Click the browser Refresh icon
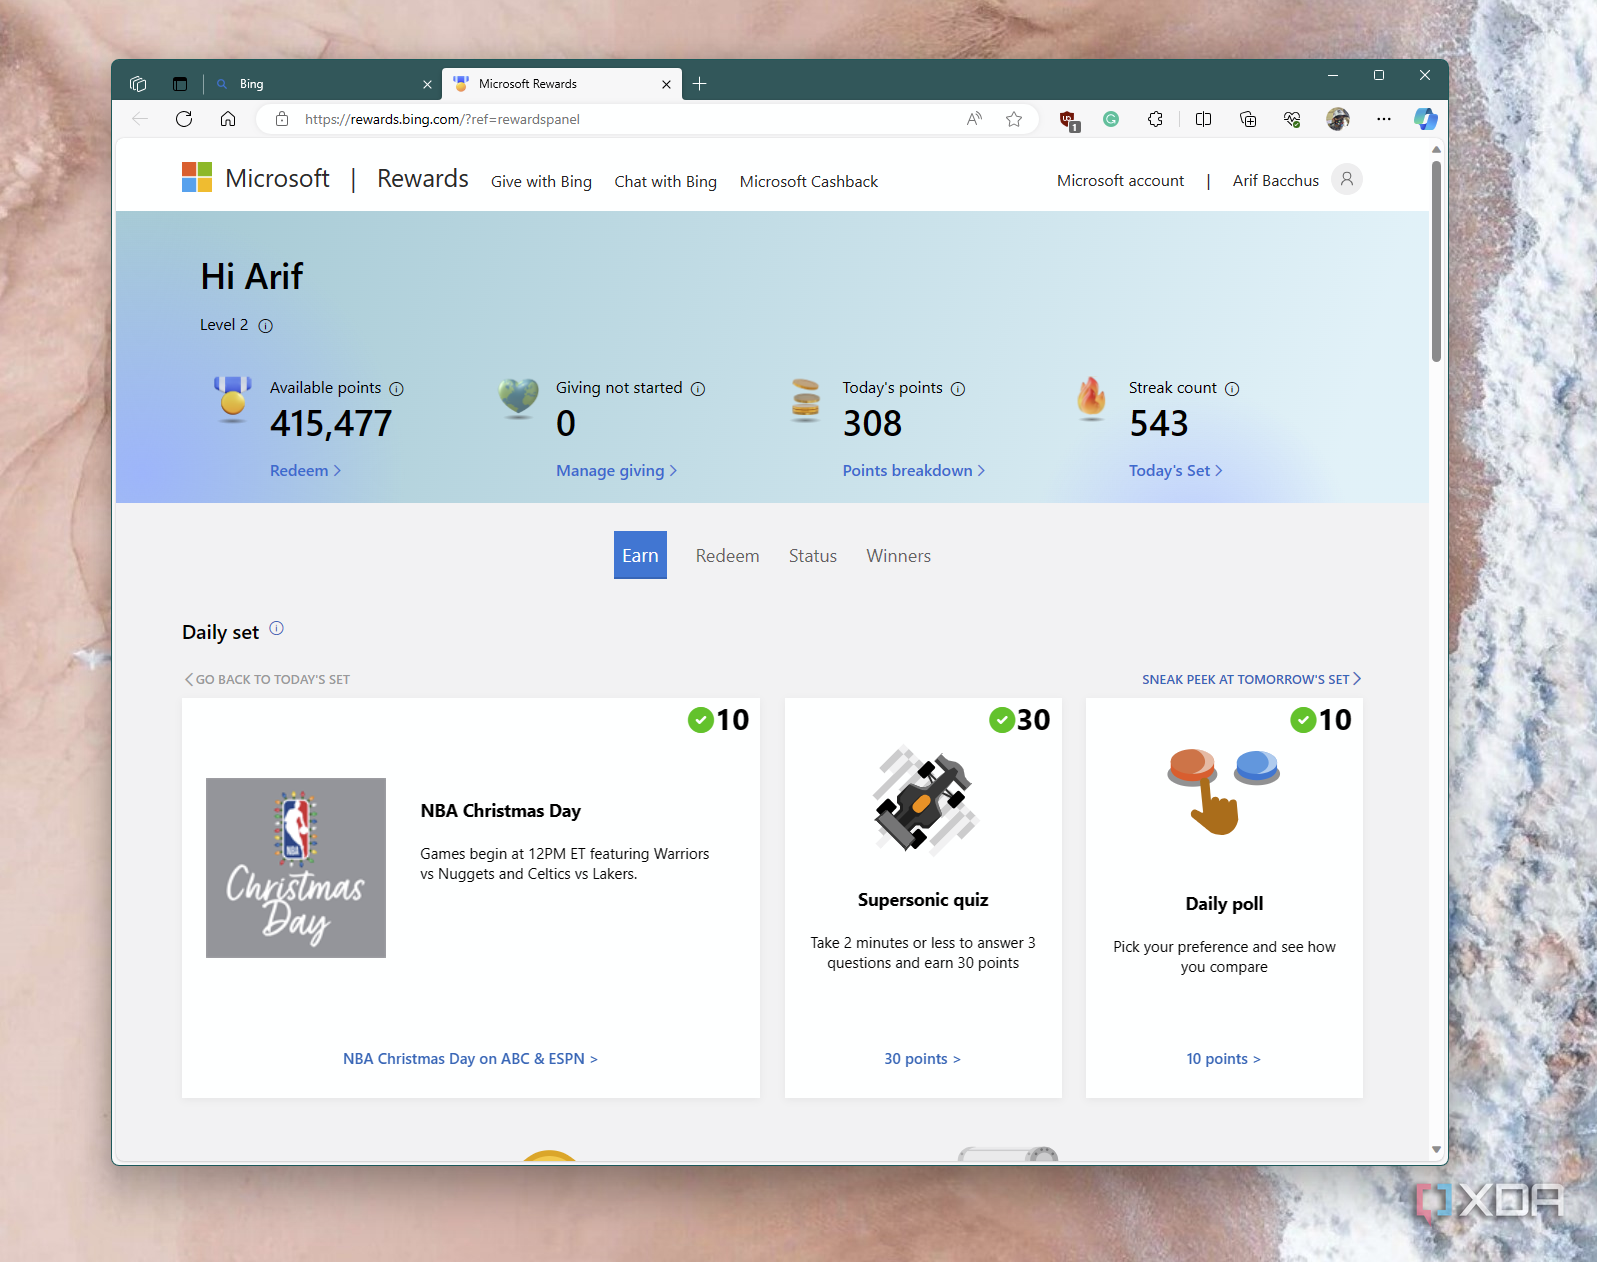The image size is (1597, 1262). 184,119
